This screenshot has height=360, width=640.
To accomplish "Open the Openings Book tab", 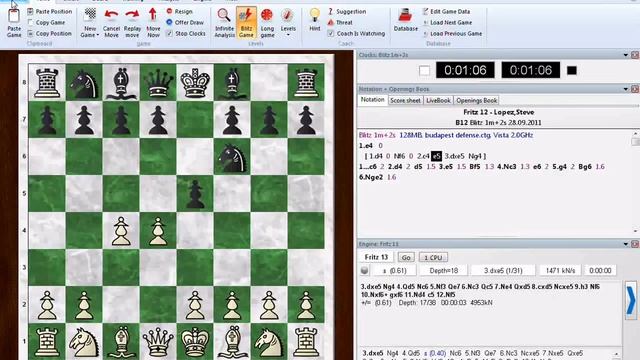I will pyautogui.click(x=476, y=100).
